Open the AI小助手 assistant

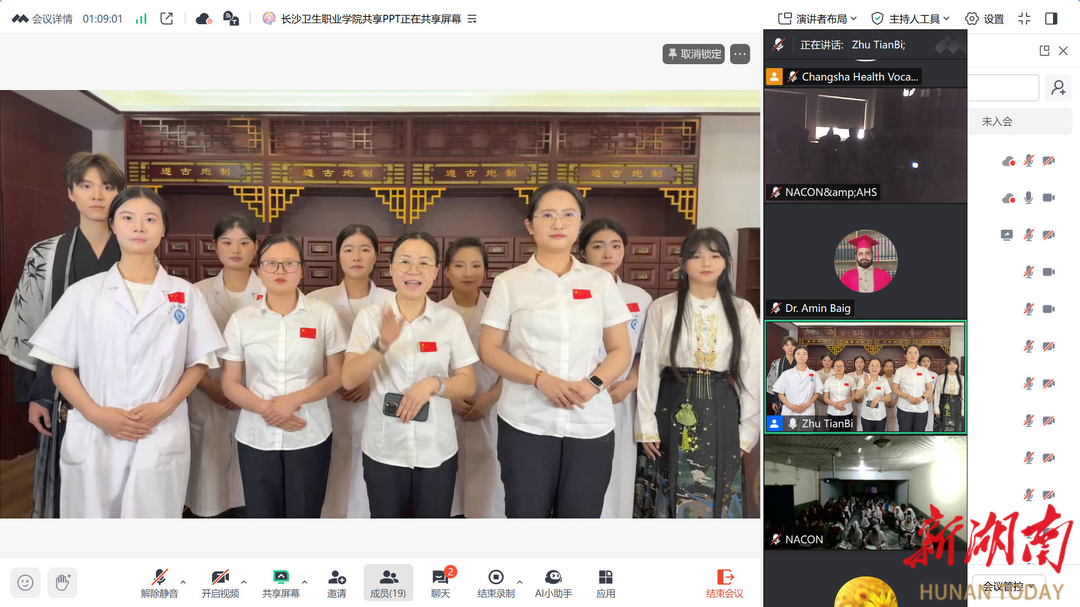(x=553, y=578)
